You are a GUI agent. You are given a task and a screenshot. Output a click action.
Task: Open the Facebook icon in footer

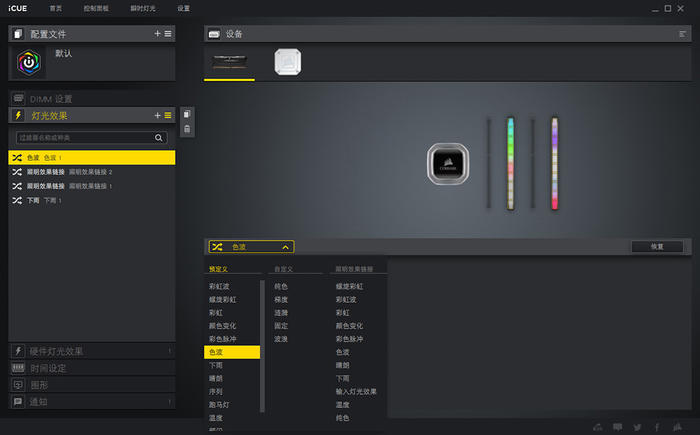[657, 427]
